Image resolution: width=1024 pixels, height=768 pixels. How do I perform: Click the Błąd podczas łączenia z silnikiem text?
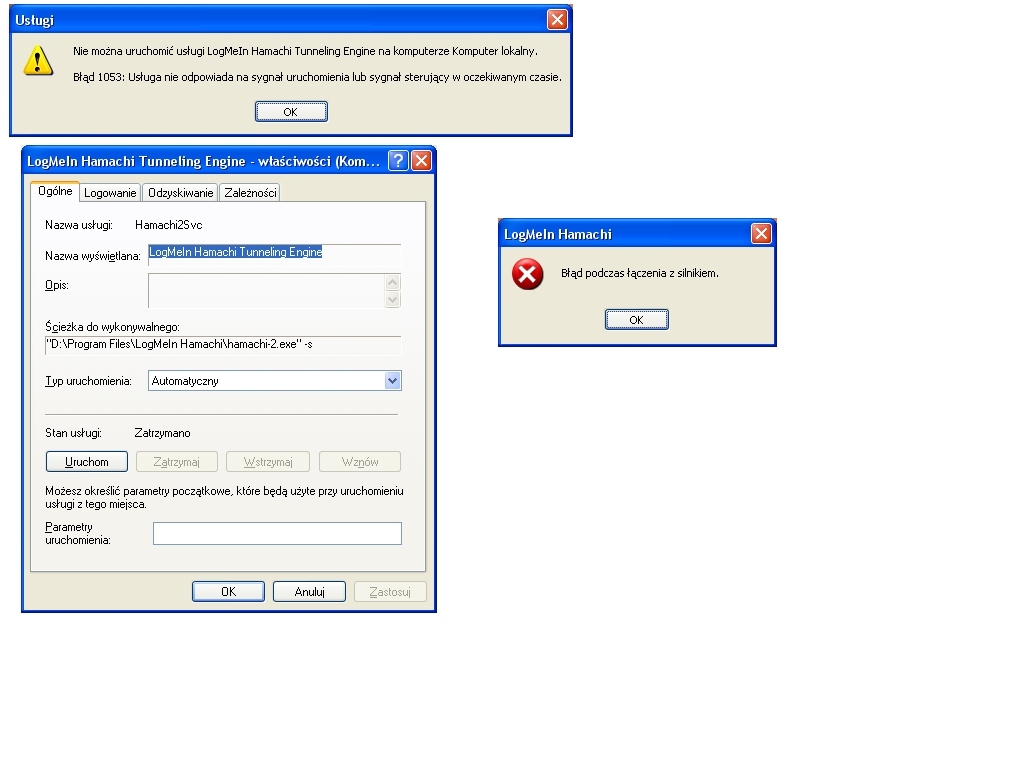(640, 273)
